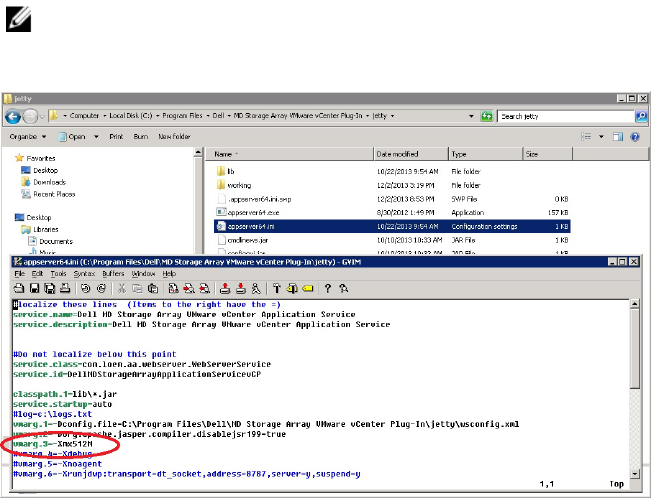Click the Burn button in Explorer toolbar
This screenshot has width=651, height=498.
click(x=141, y=136)
